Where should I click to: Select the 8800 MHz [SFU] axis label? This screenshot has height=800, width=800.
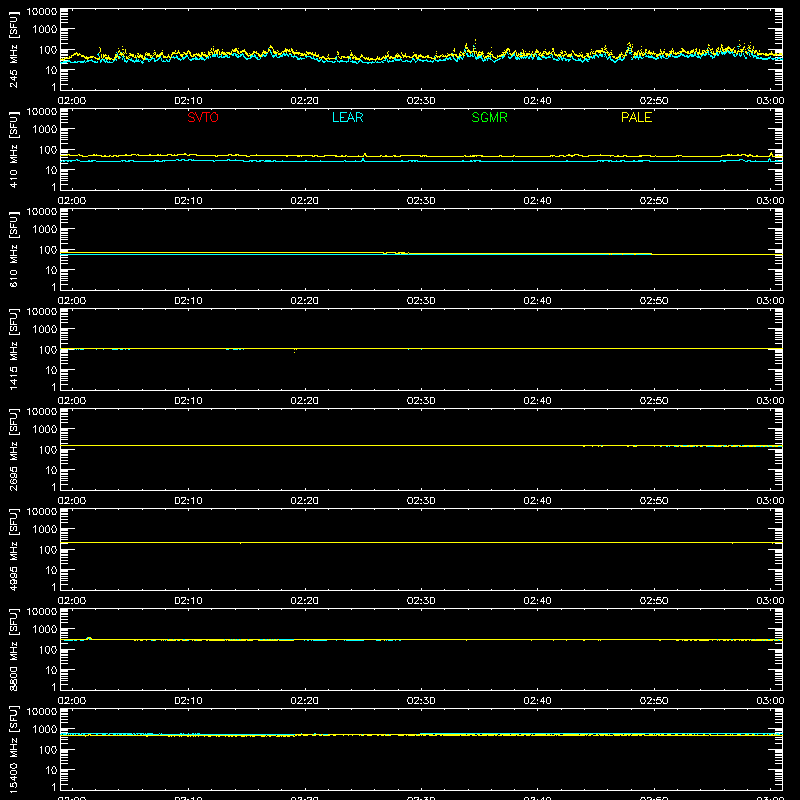point(13,650)
